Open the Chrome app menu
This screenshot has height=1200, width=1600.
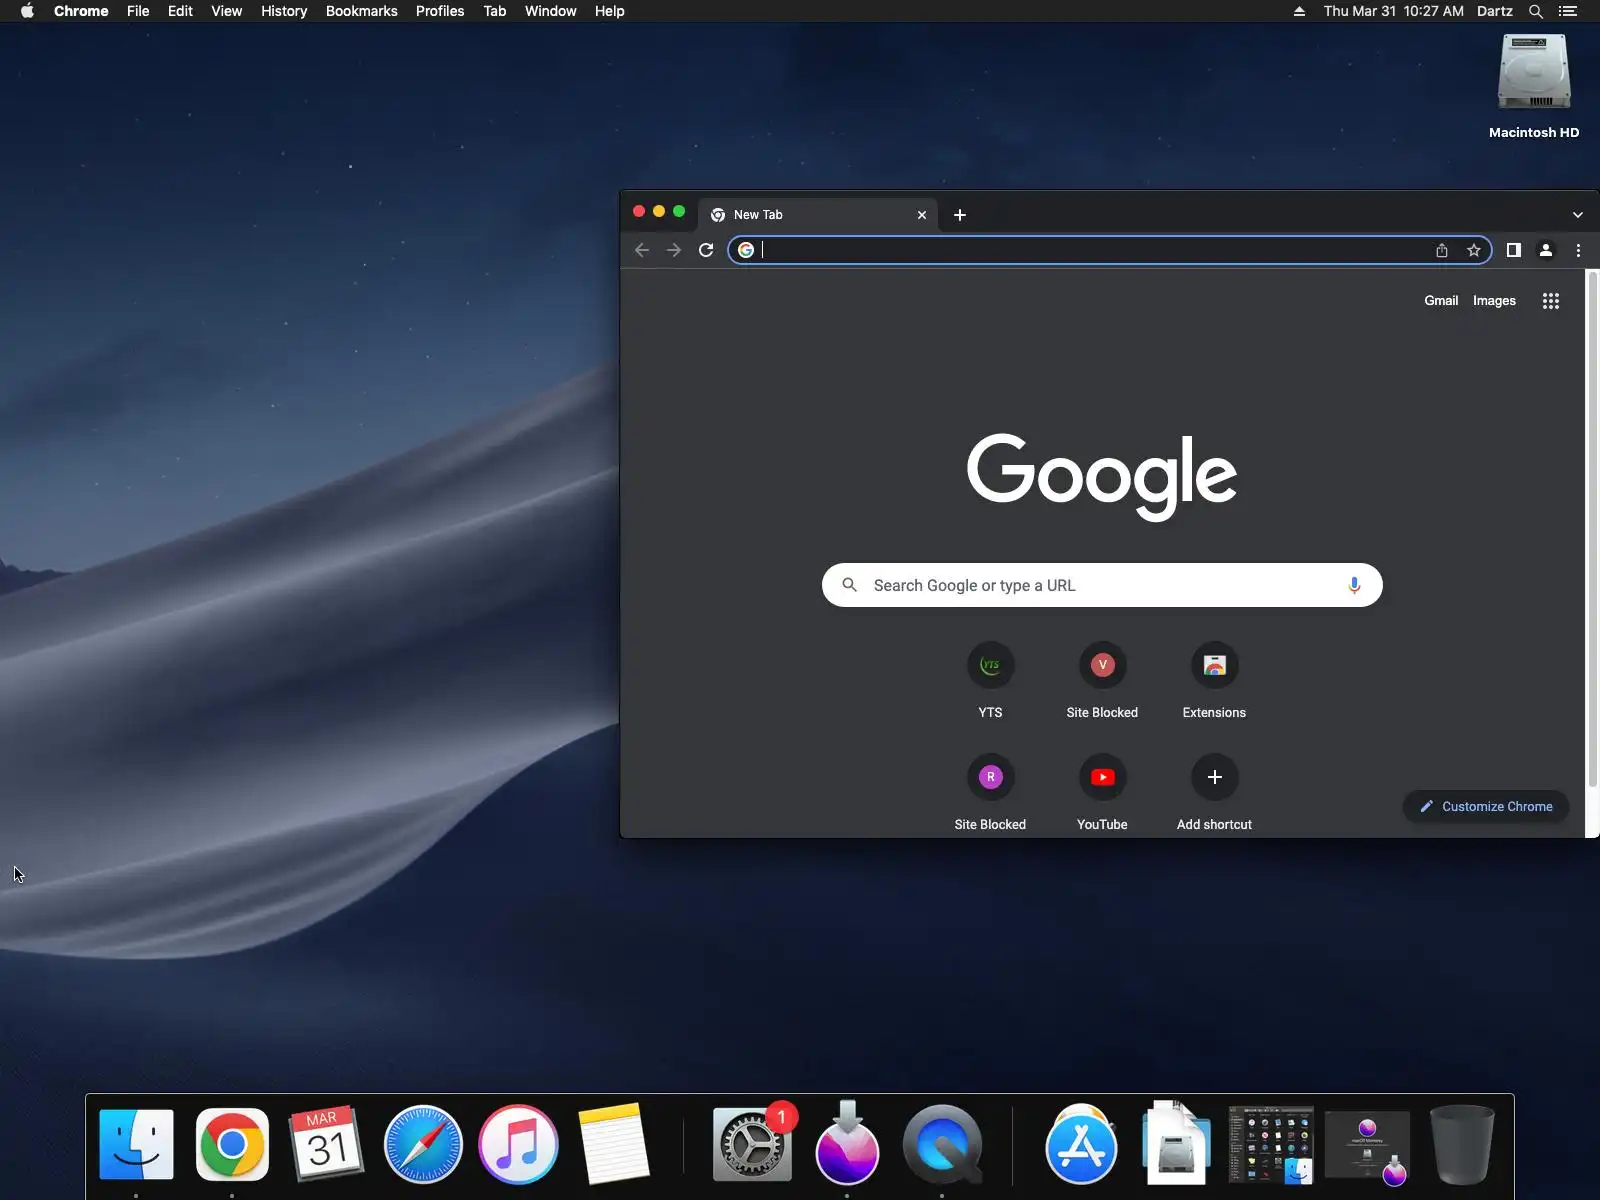(81, 11)
